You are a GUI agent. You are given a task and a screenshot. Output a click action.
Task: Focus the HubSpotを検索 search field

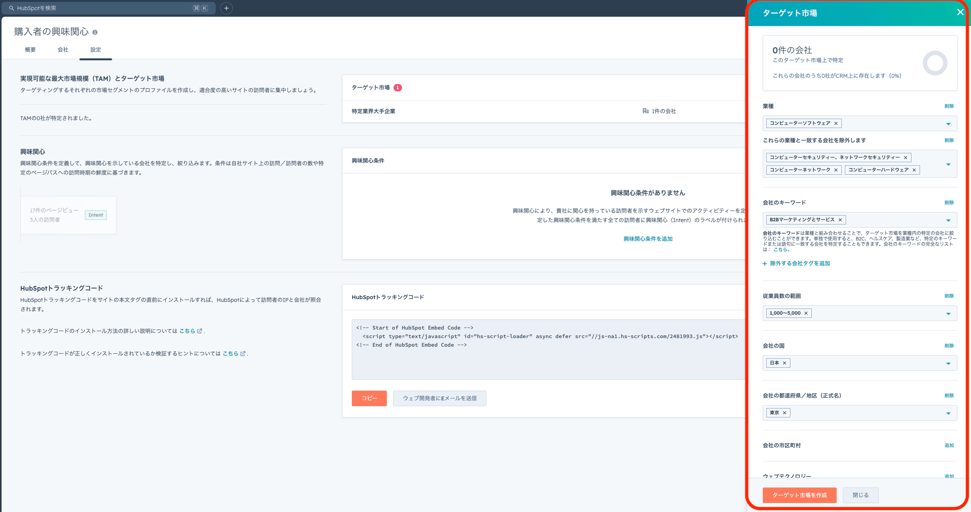(100, 8)
